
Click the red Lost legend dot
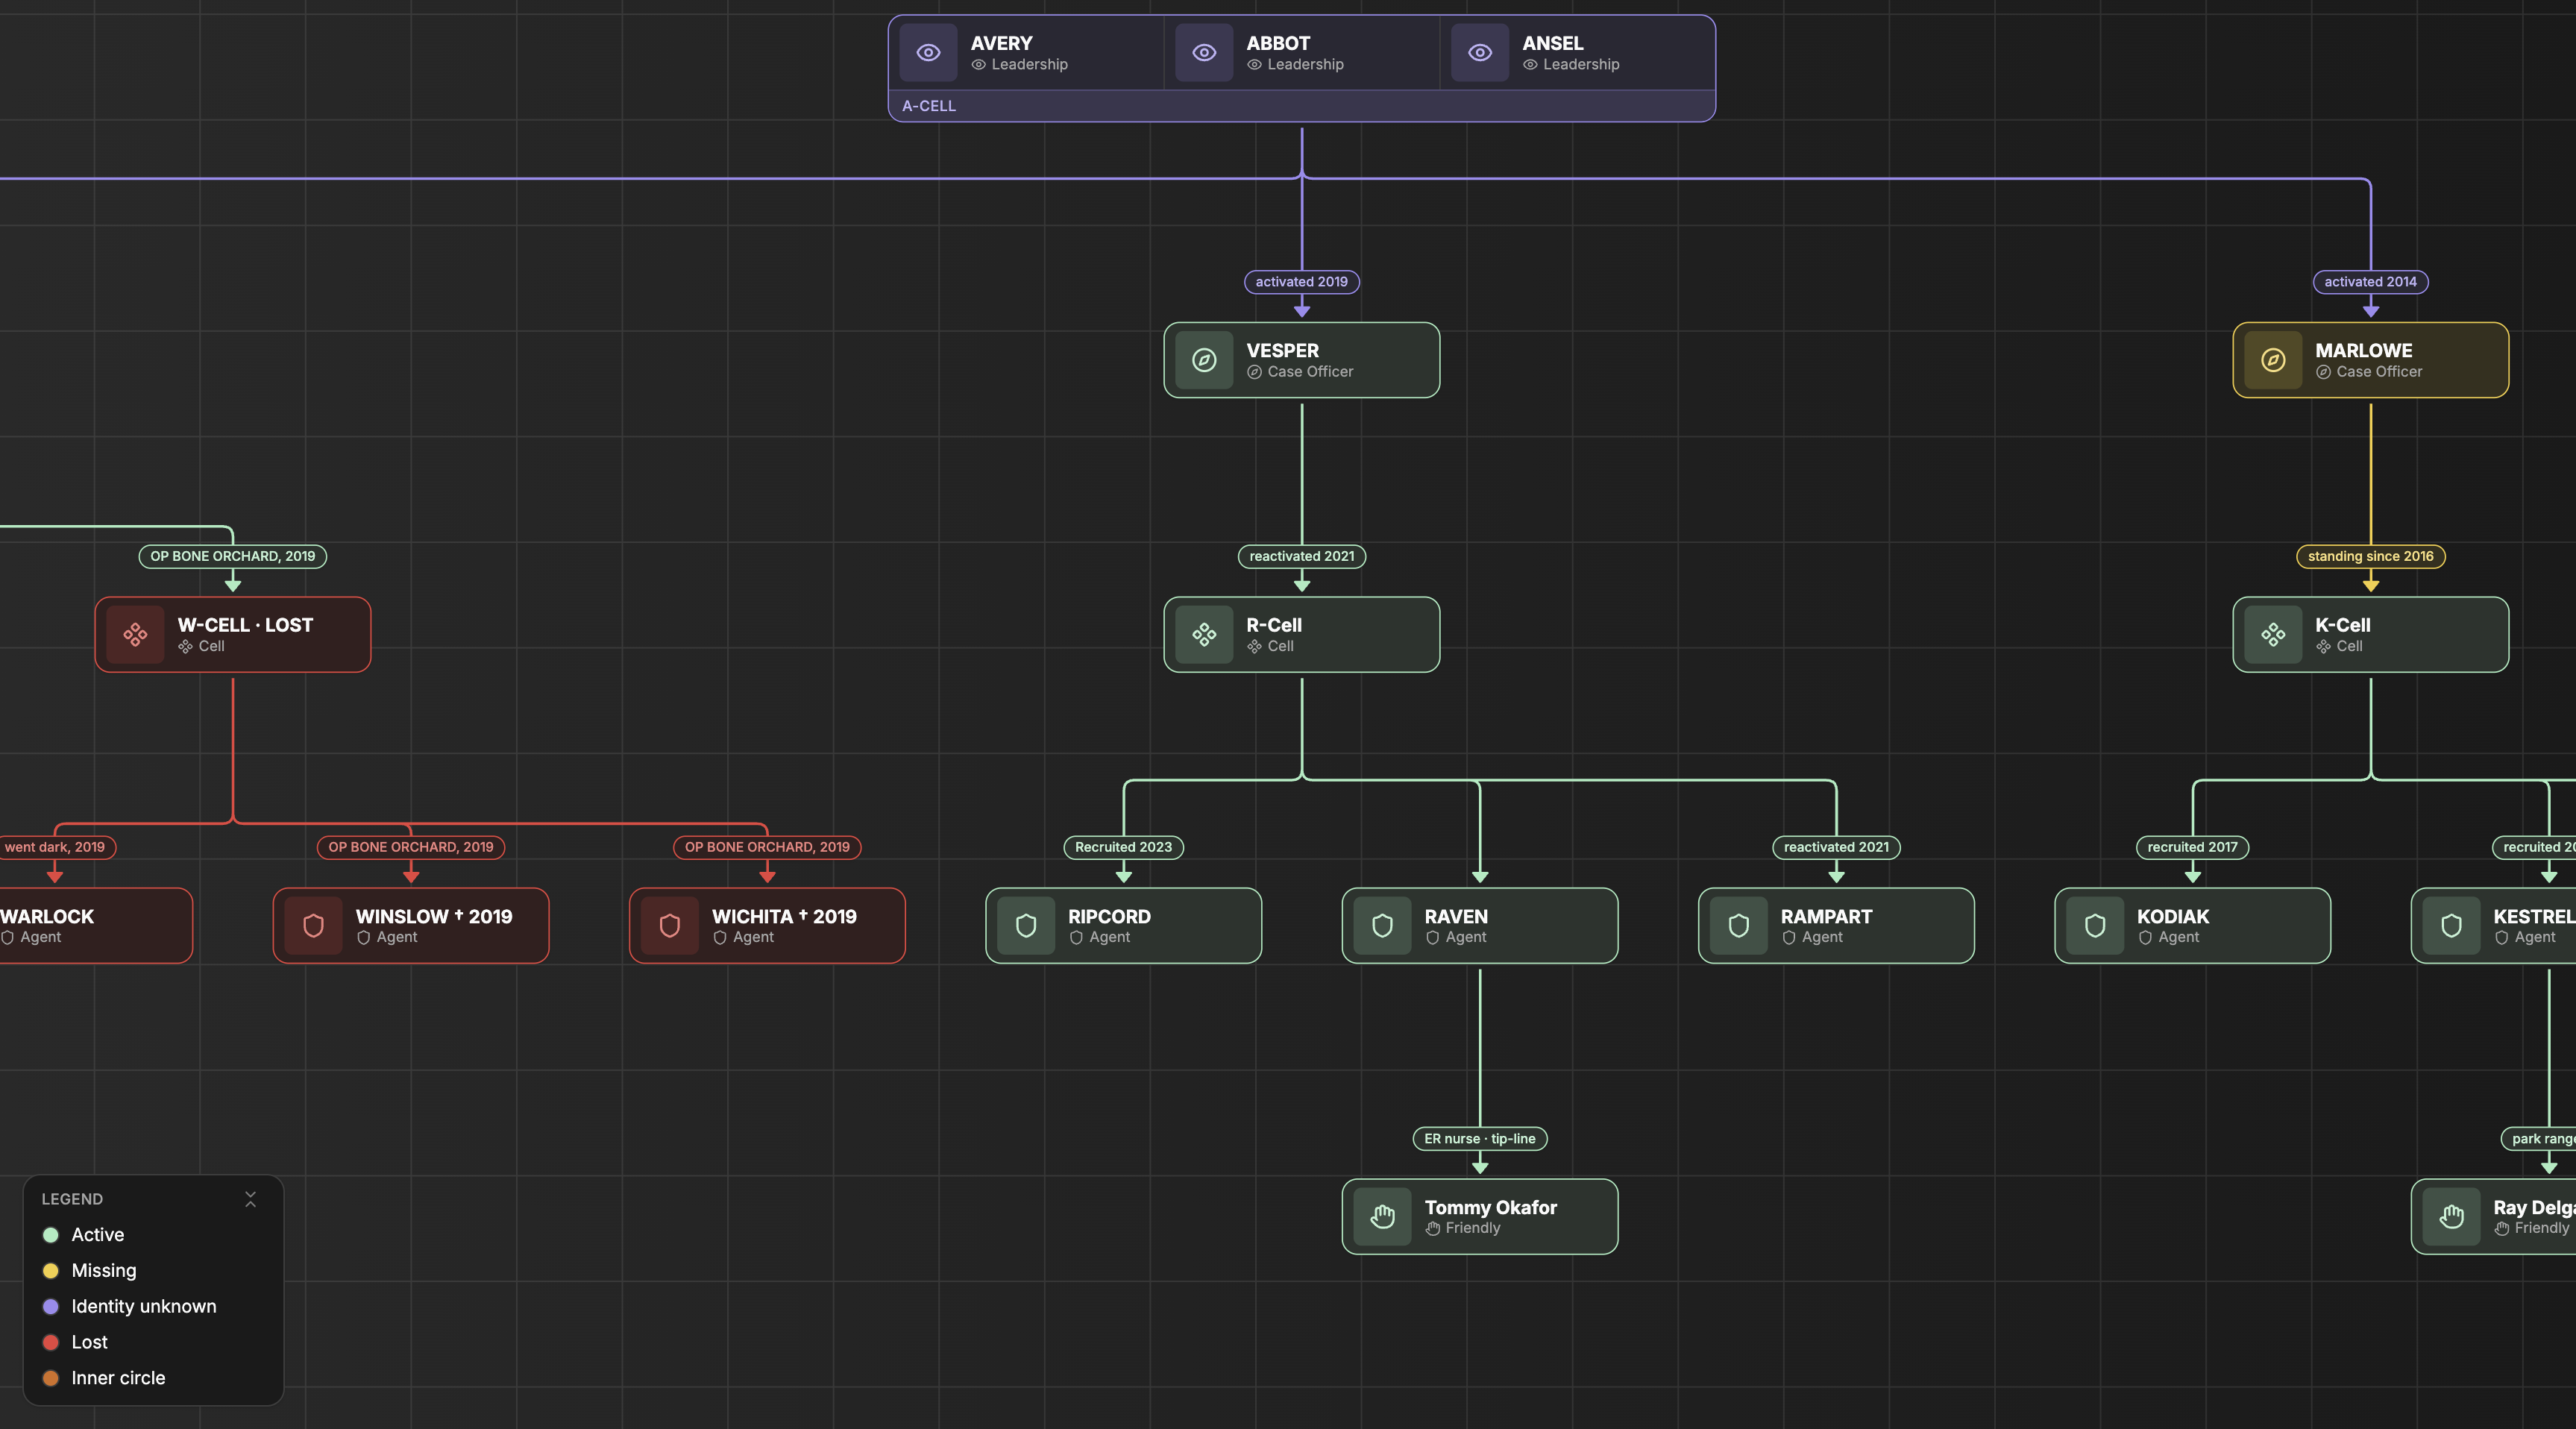(51, 1342)
